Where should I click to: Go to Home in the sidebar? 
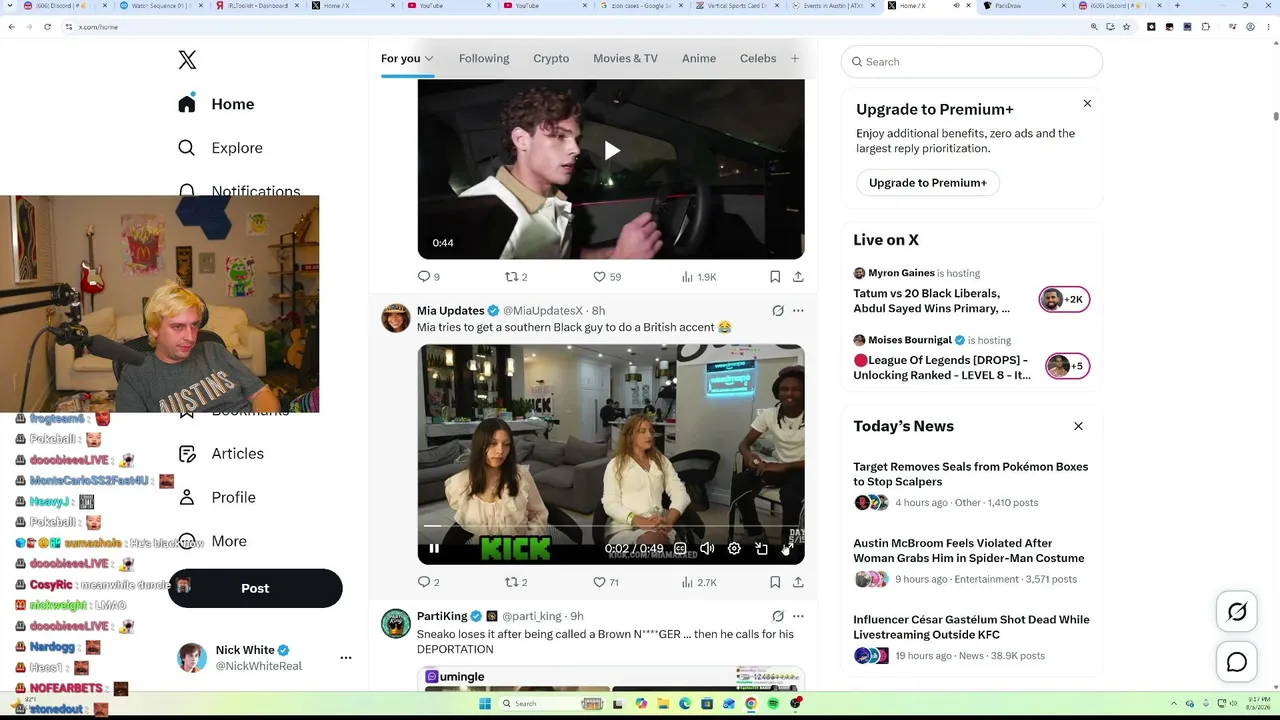216,104
